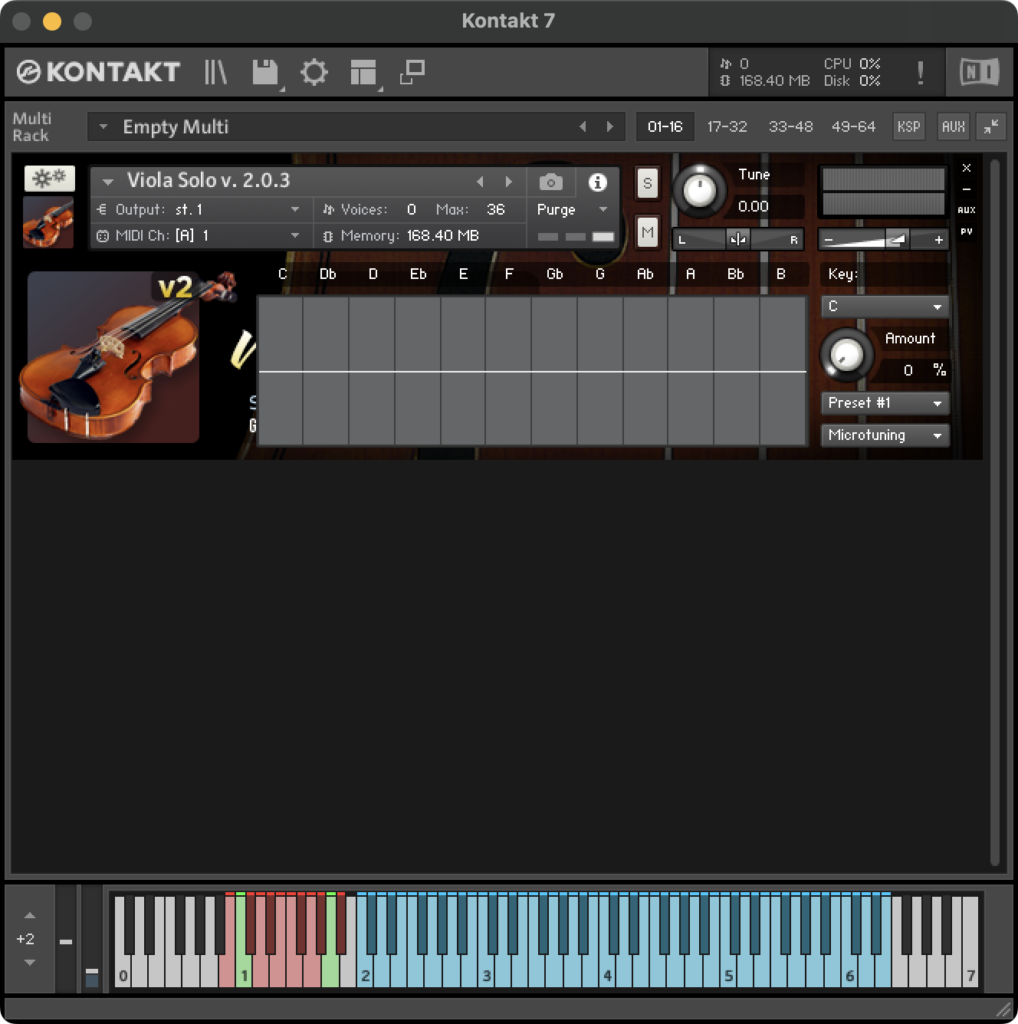Click the Tune knob

pos(699,191)
